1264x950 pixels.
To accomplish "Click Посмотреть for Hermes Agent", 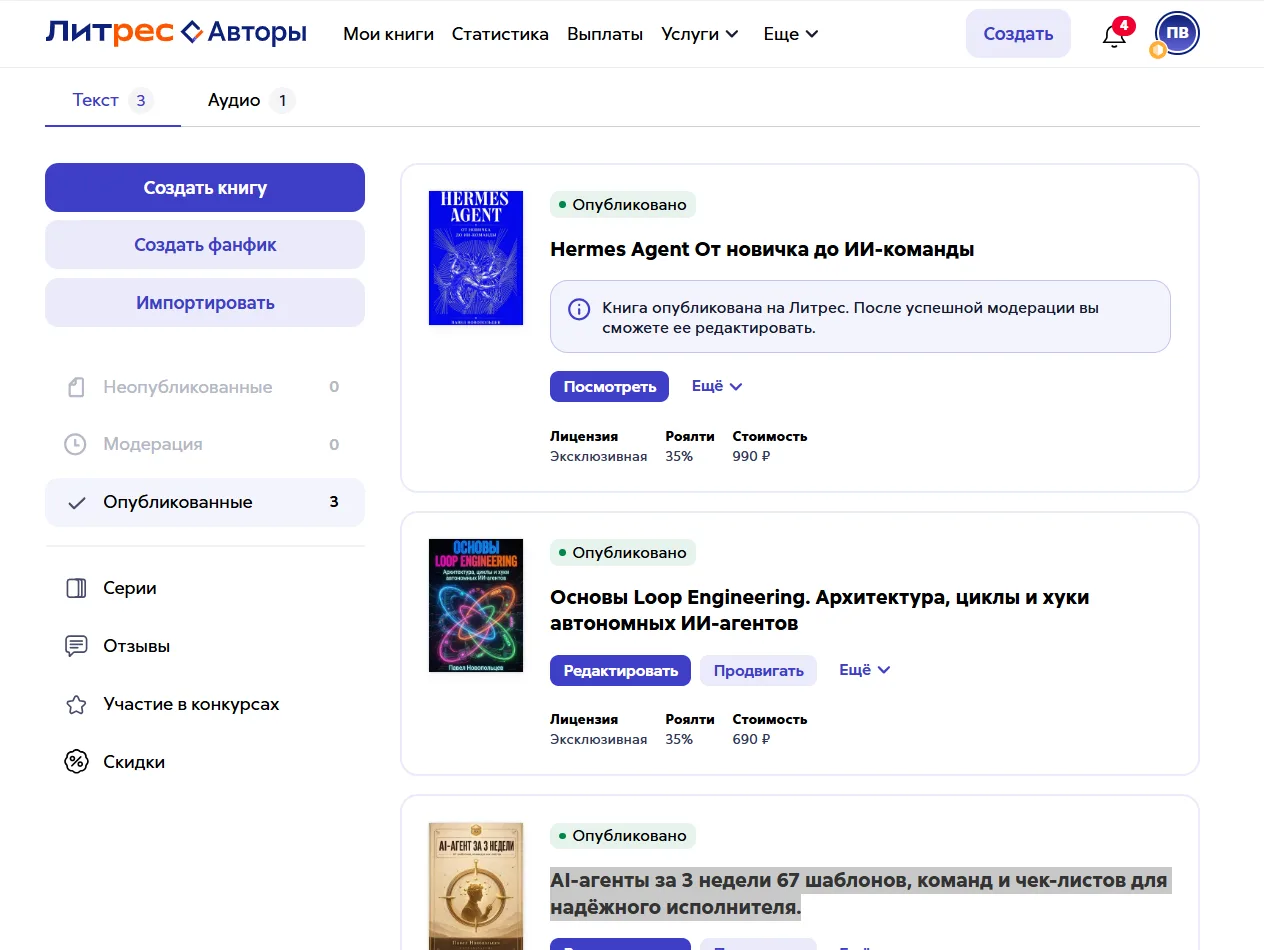I will coord(609,386).
